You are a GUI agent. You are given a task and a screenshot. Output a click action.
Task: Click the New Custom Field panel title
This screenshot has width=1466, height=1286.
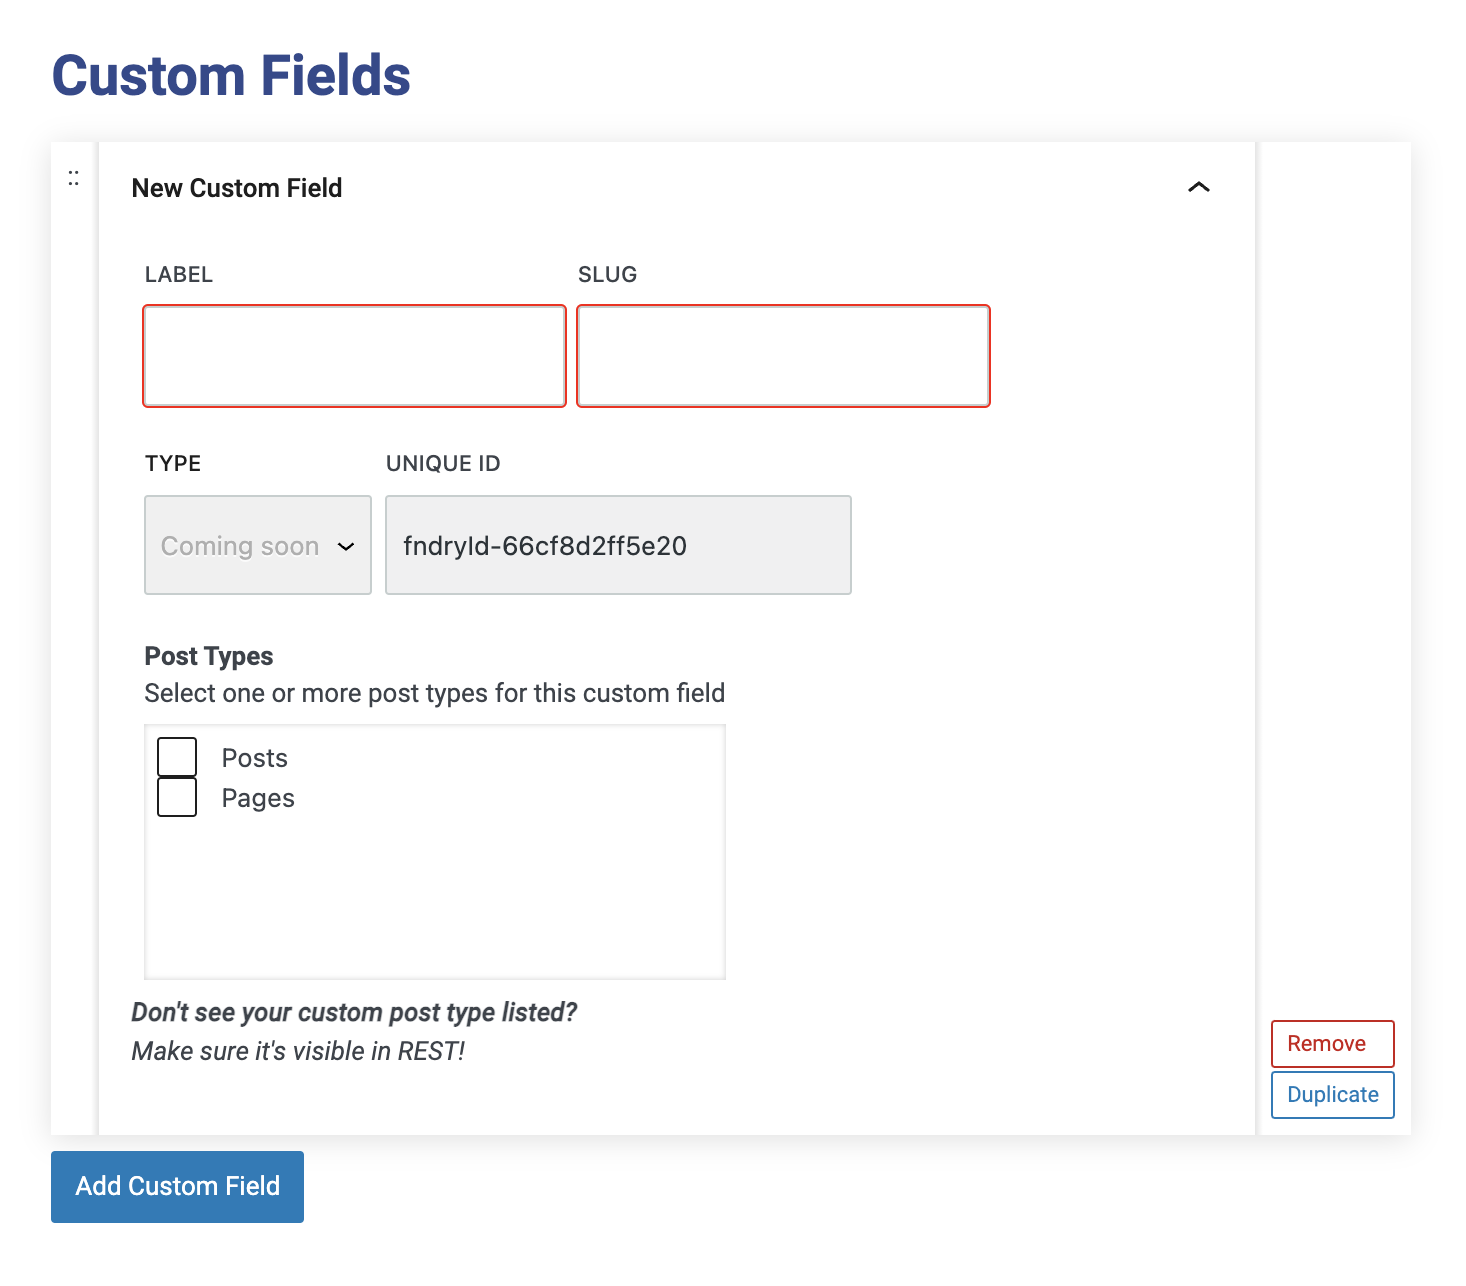[x=237, y=188]
